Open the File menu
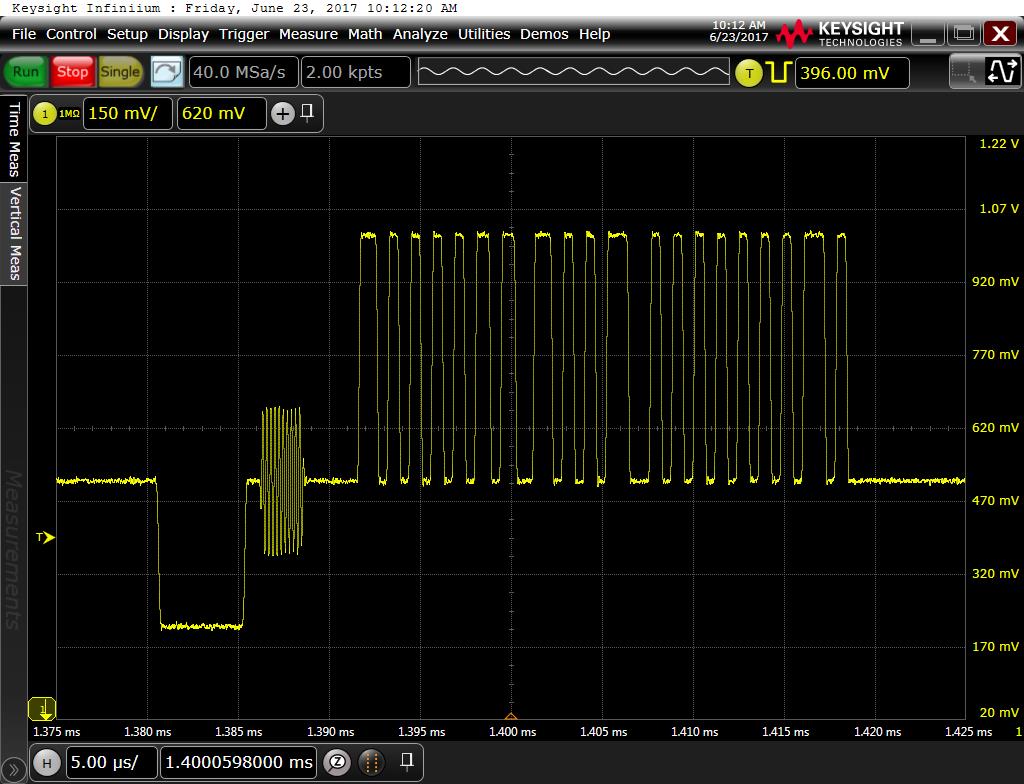Image resolution: width=1024 pixels, height=784 pixels. pyautogui.click(x=24, y=34)
